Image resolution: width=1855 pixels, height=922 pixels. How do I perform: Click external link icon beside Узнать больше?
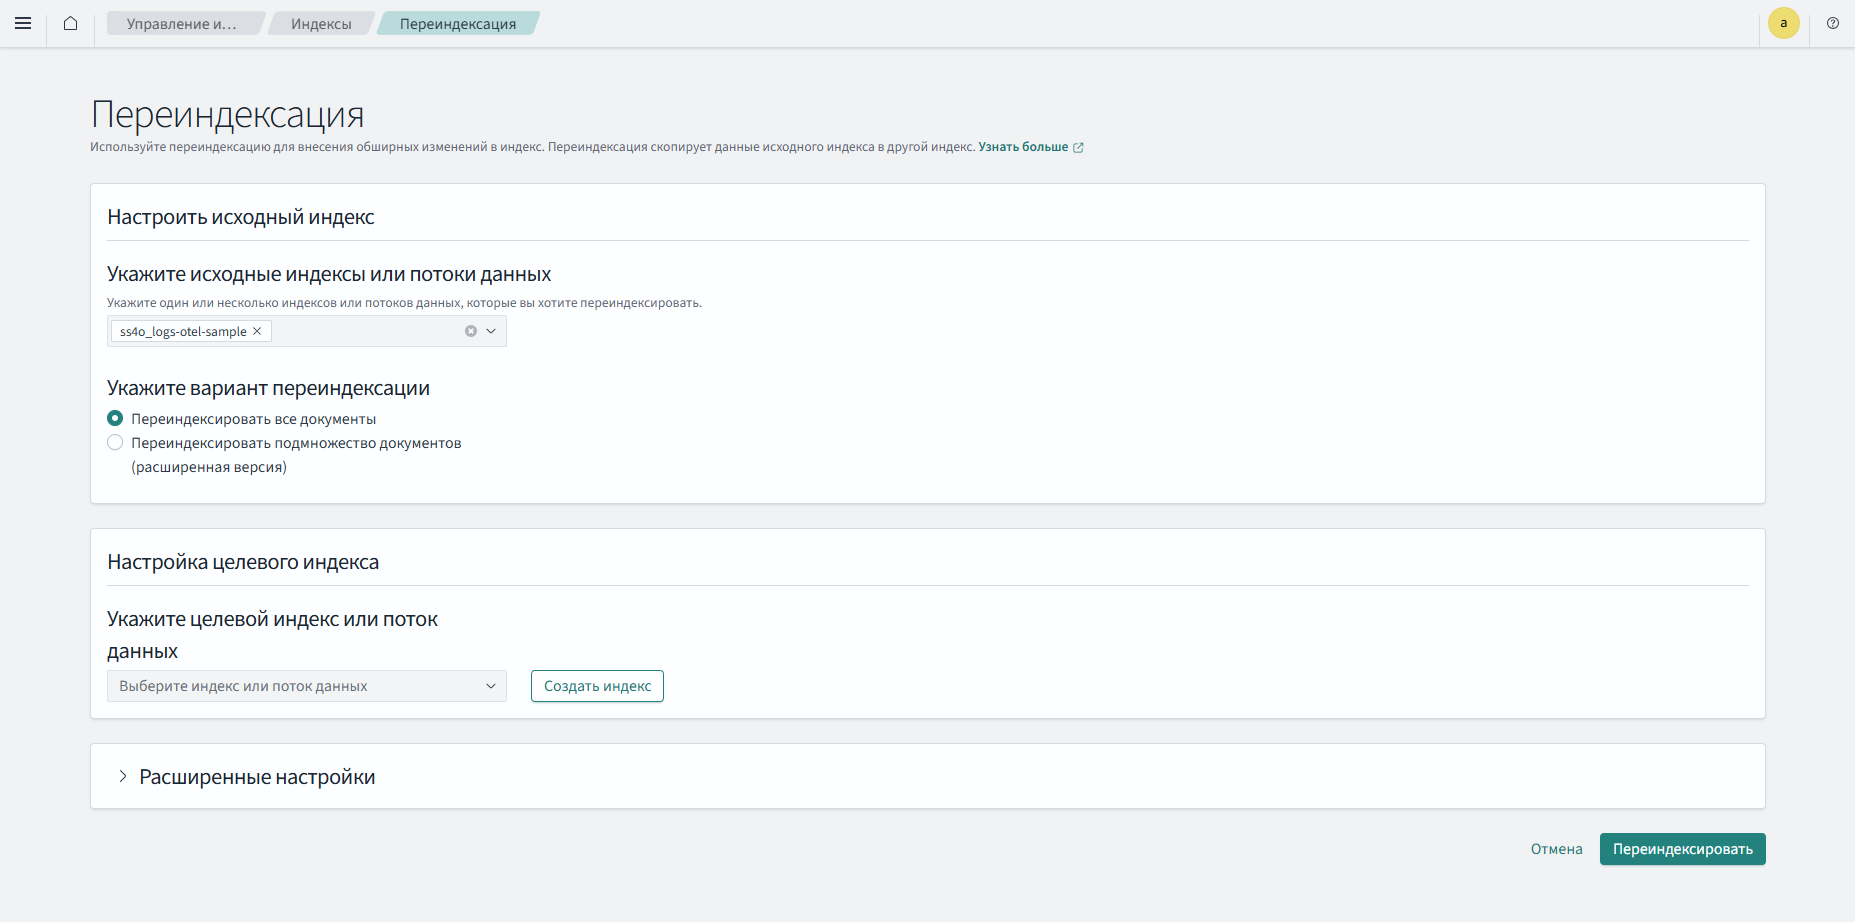1078,148
